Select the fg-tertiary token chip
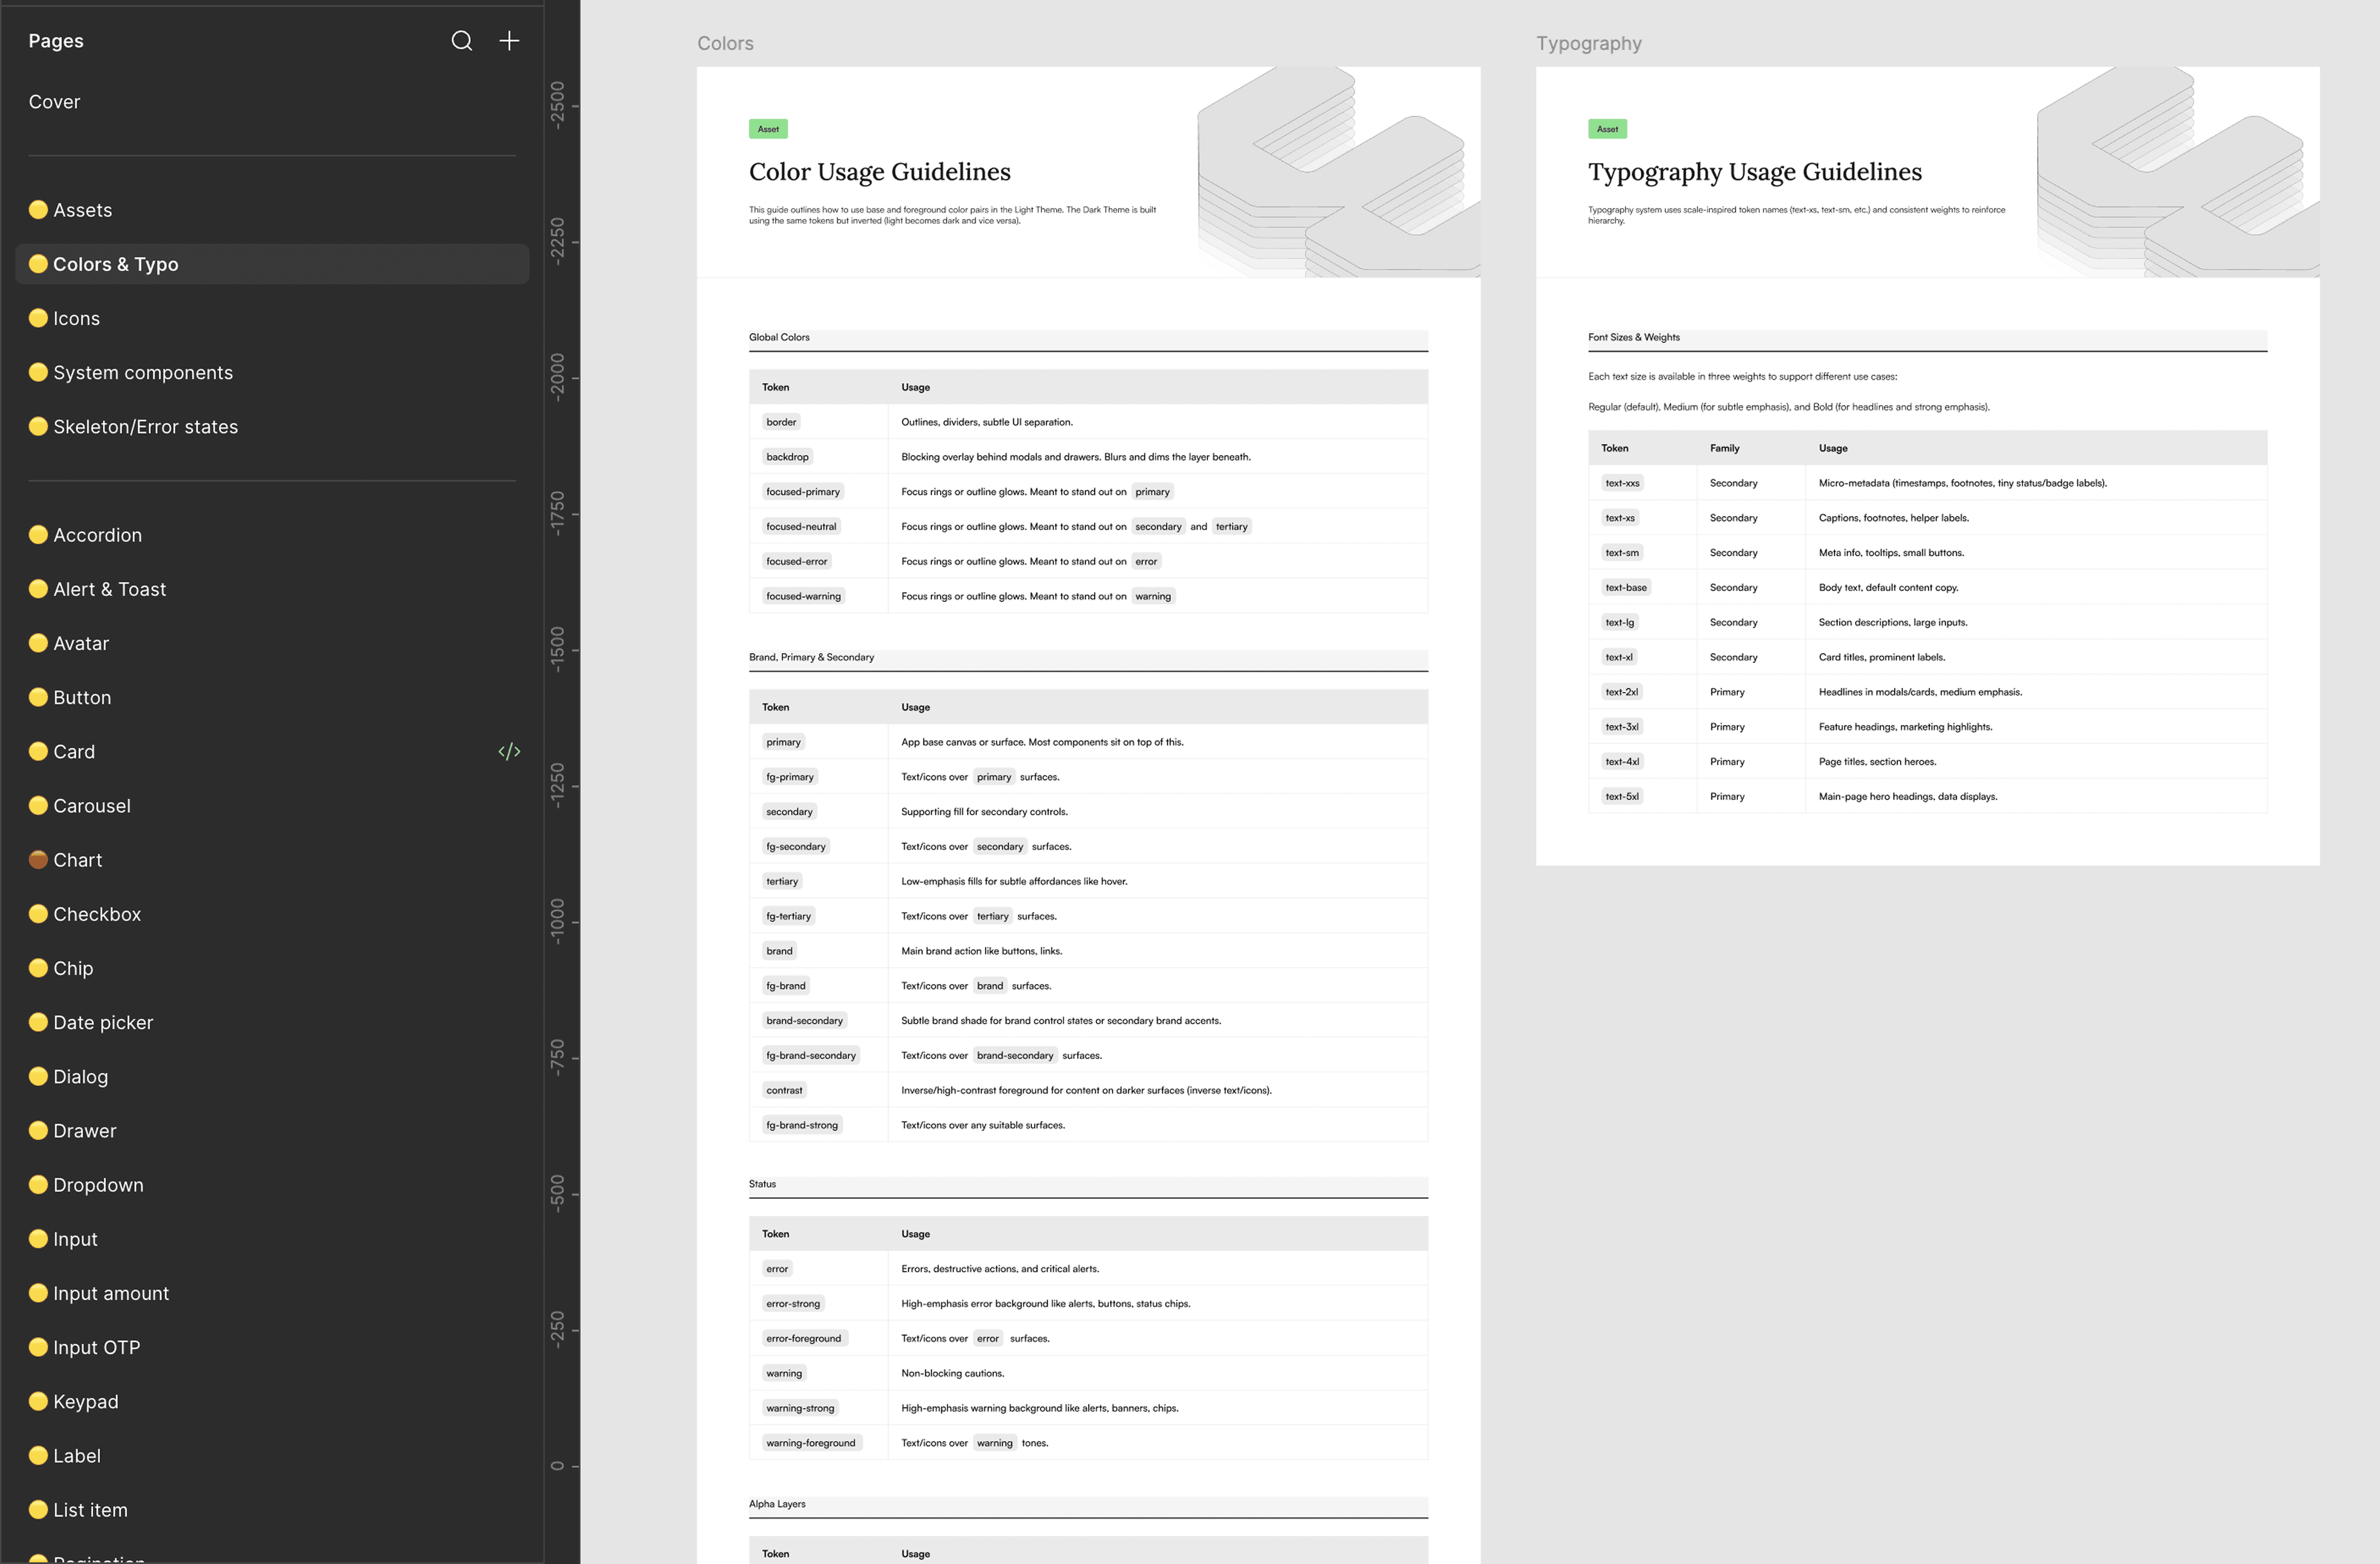 (788, 917)
